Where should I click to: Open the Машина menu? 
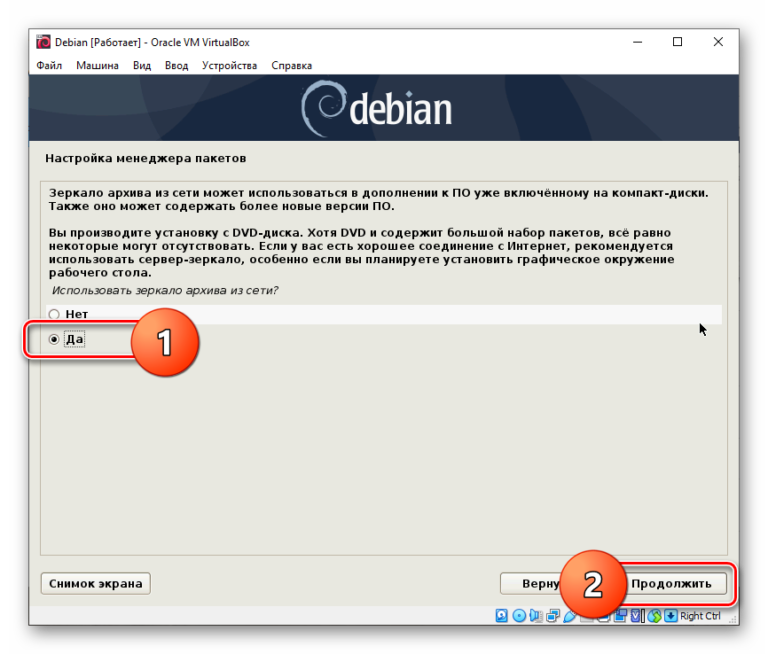click(x=97, y=66)
